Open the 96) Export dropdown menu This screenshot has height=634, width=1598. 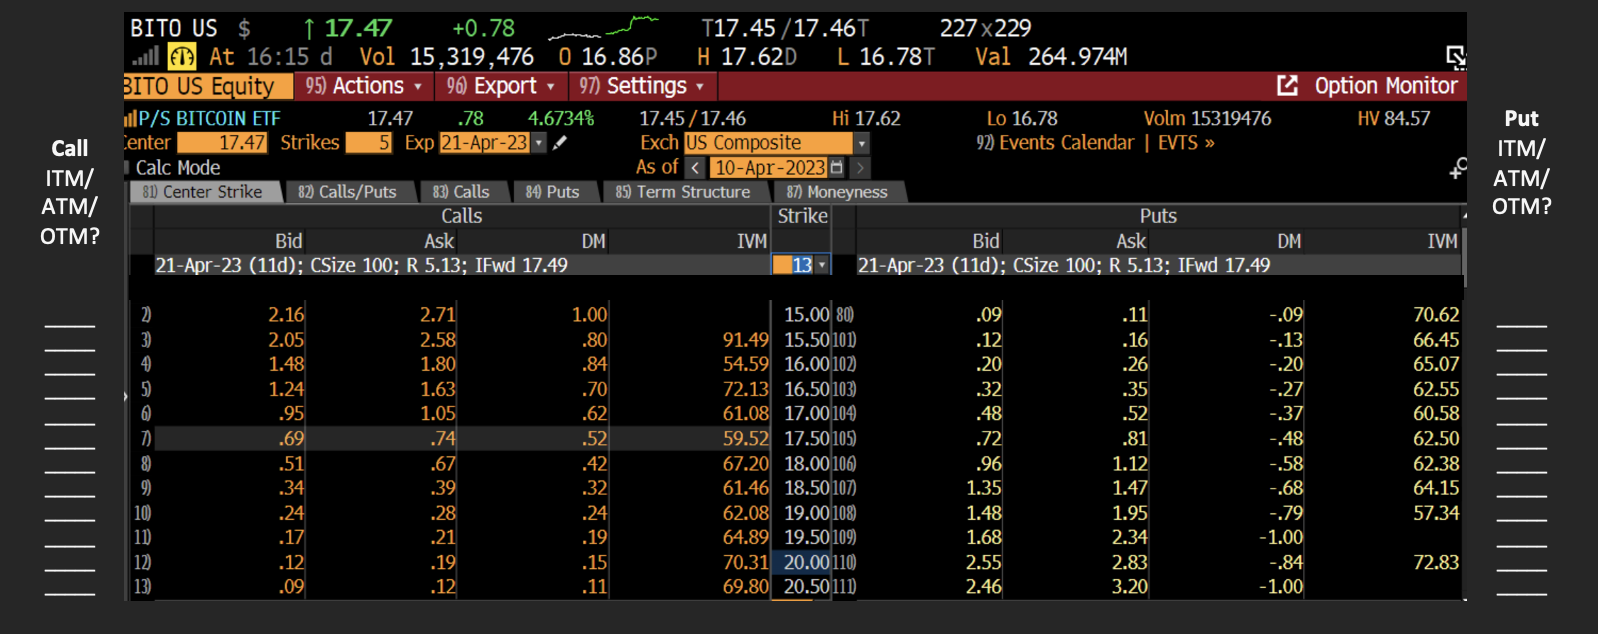tap(500, 86)
